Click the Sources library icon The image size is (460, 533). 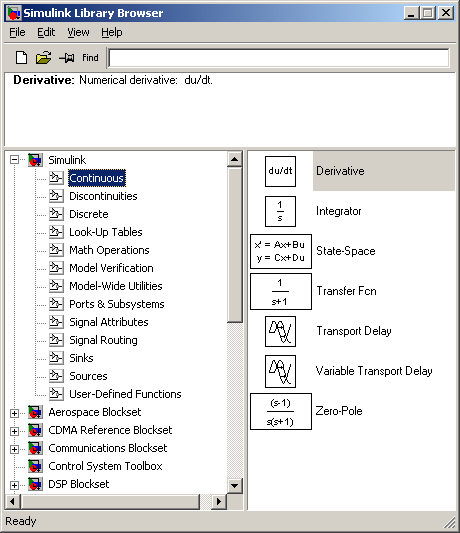[56, 376]
